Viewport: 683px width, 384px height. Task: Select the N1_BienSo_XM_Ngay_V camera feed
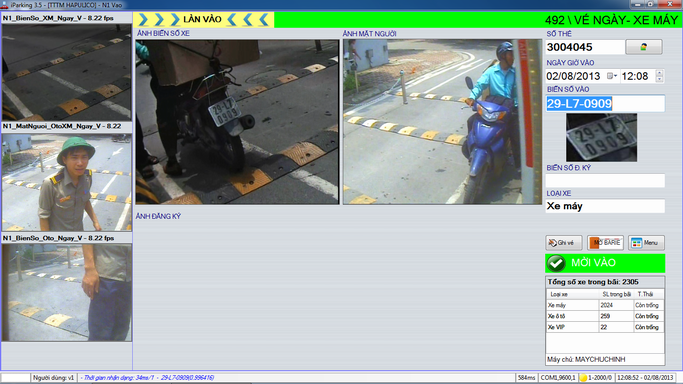[67, 72]
